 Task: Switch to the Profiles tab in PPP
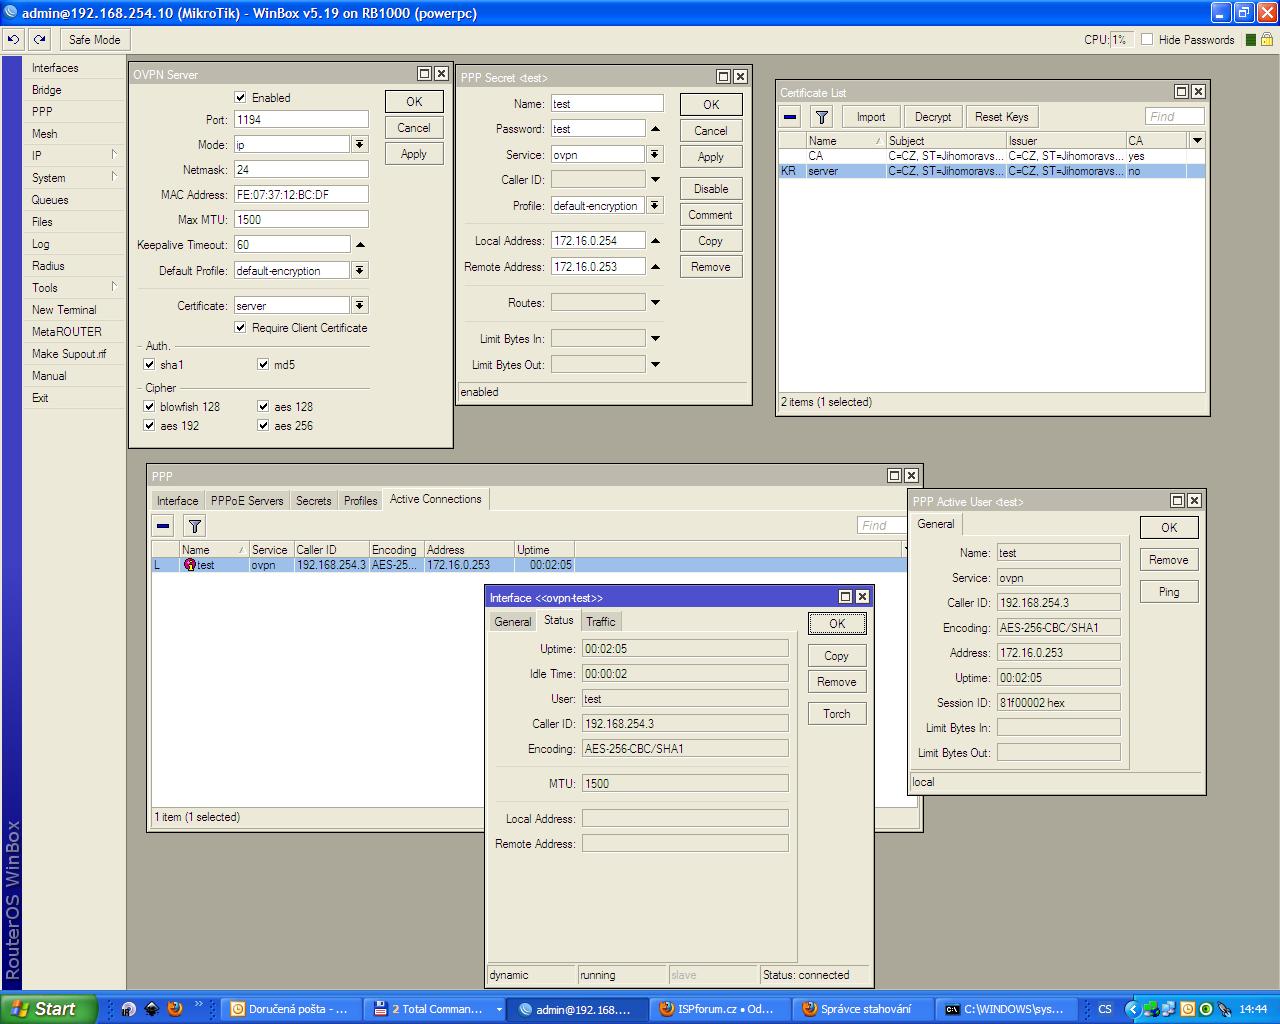(360, 500)
